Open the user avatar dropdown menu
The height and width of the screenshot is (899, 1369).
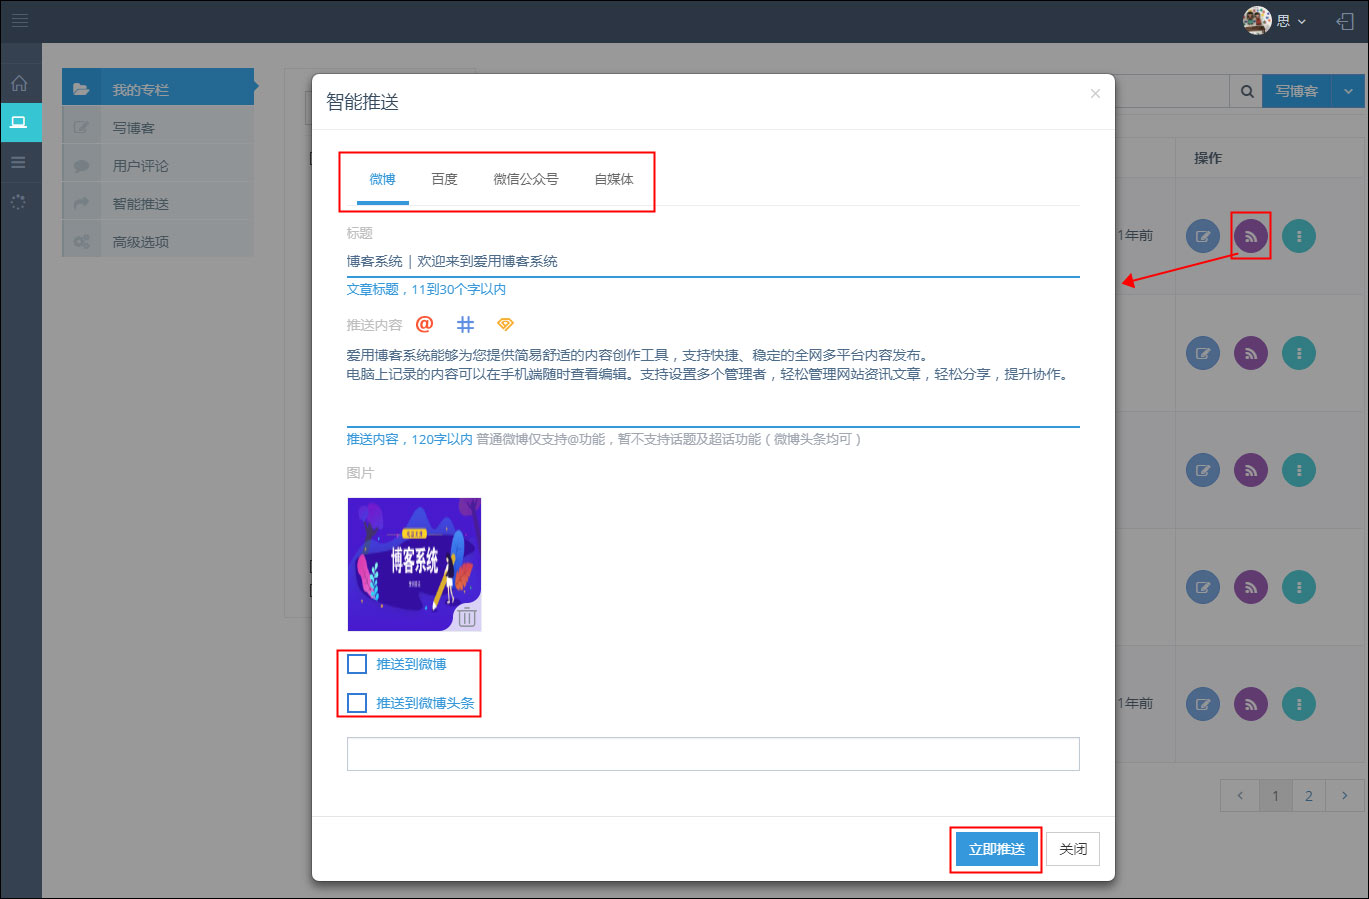pos(1275,20)
